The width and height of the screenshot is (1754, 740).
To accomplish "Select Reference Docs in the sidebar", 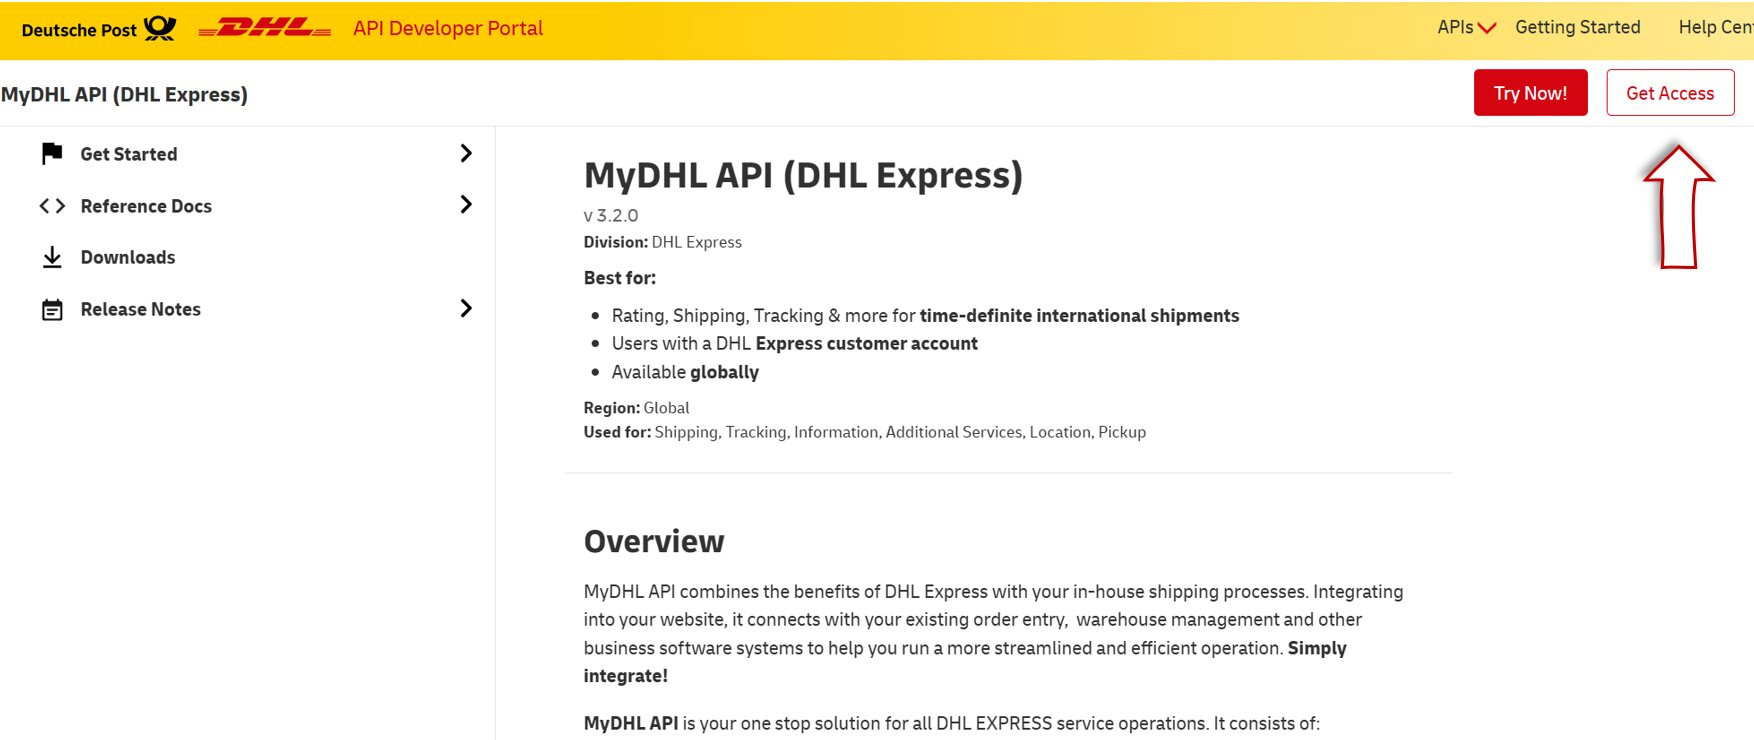I will [x=146, y=206].
